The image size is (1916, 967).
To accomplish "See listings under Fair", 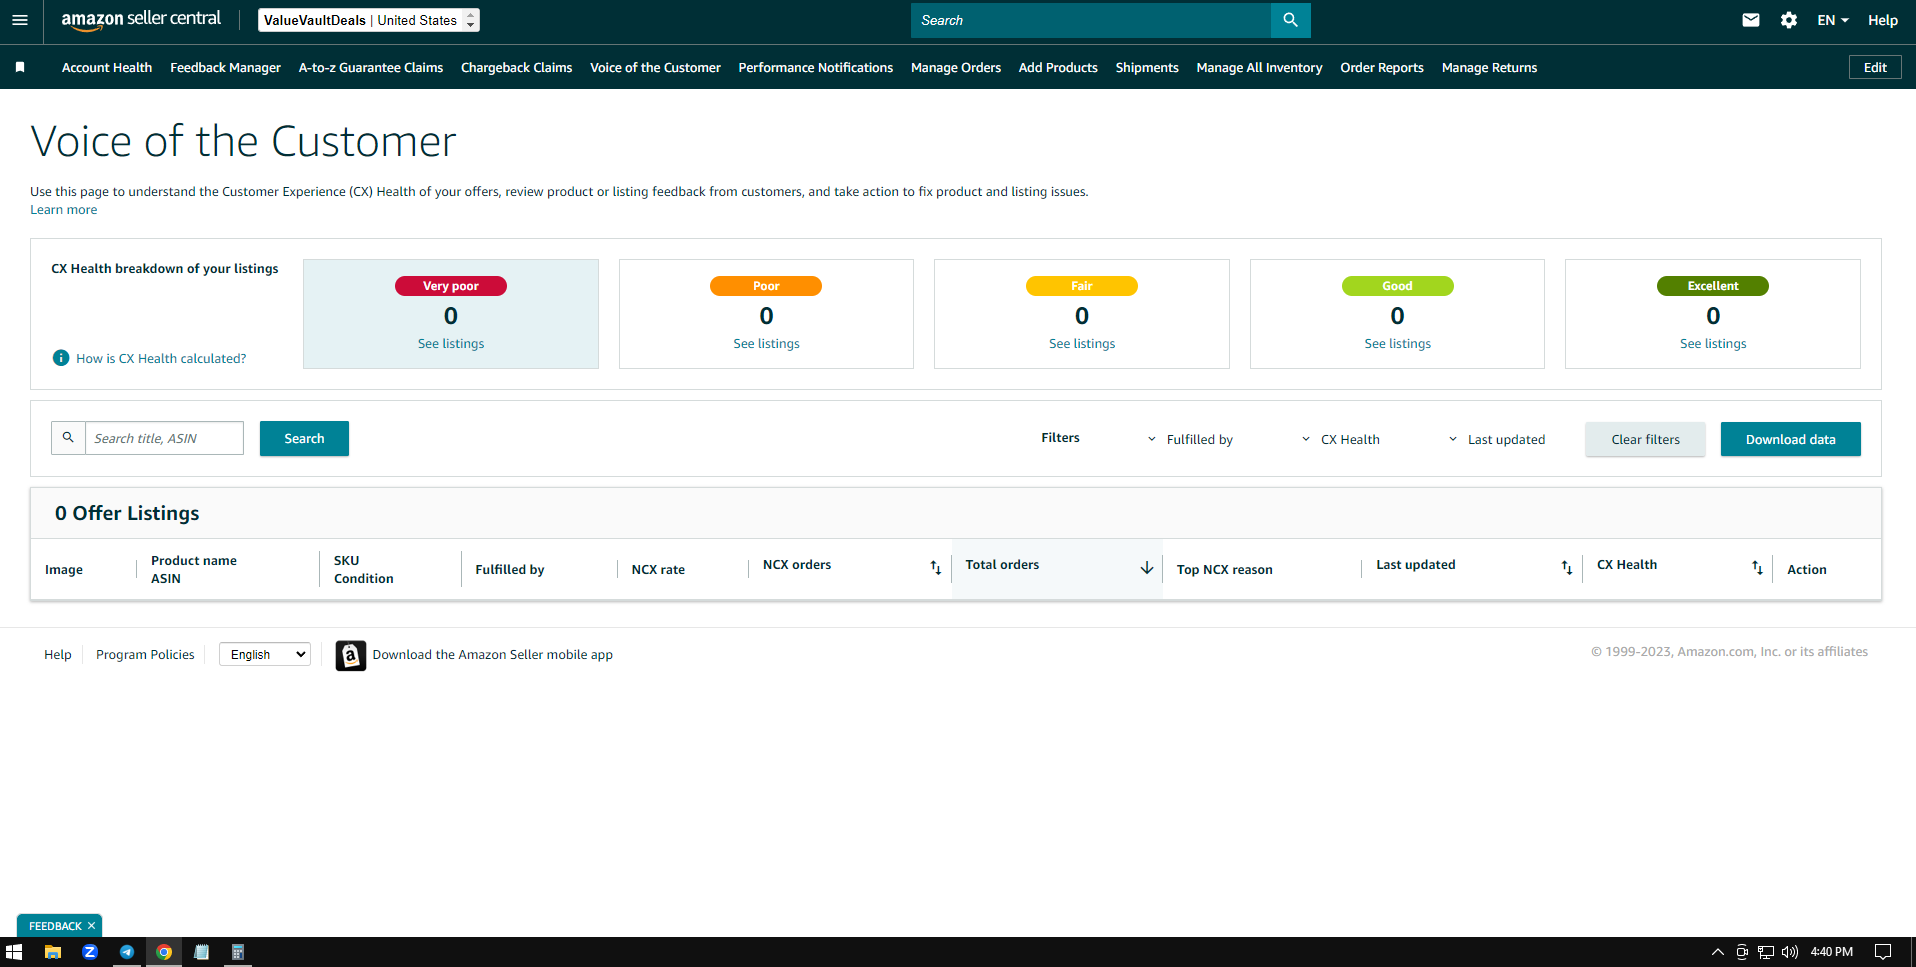I will click(1082, 343).
